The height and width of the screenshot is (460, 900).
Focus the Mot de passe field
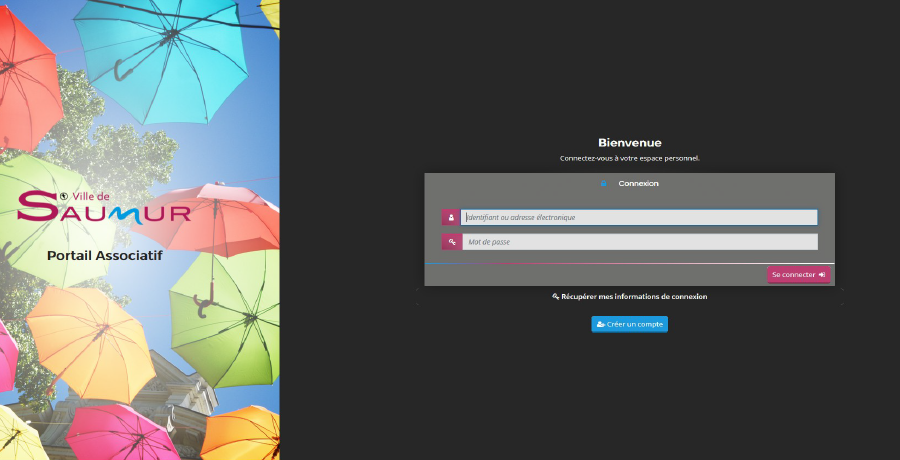tap(639, 242)
